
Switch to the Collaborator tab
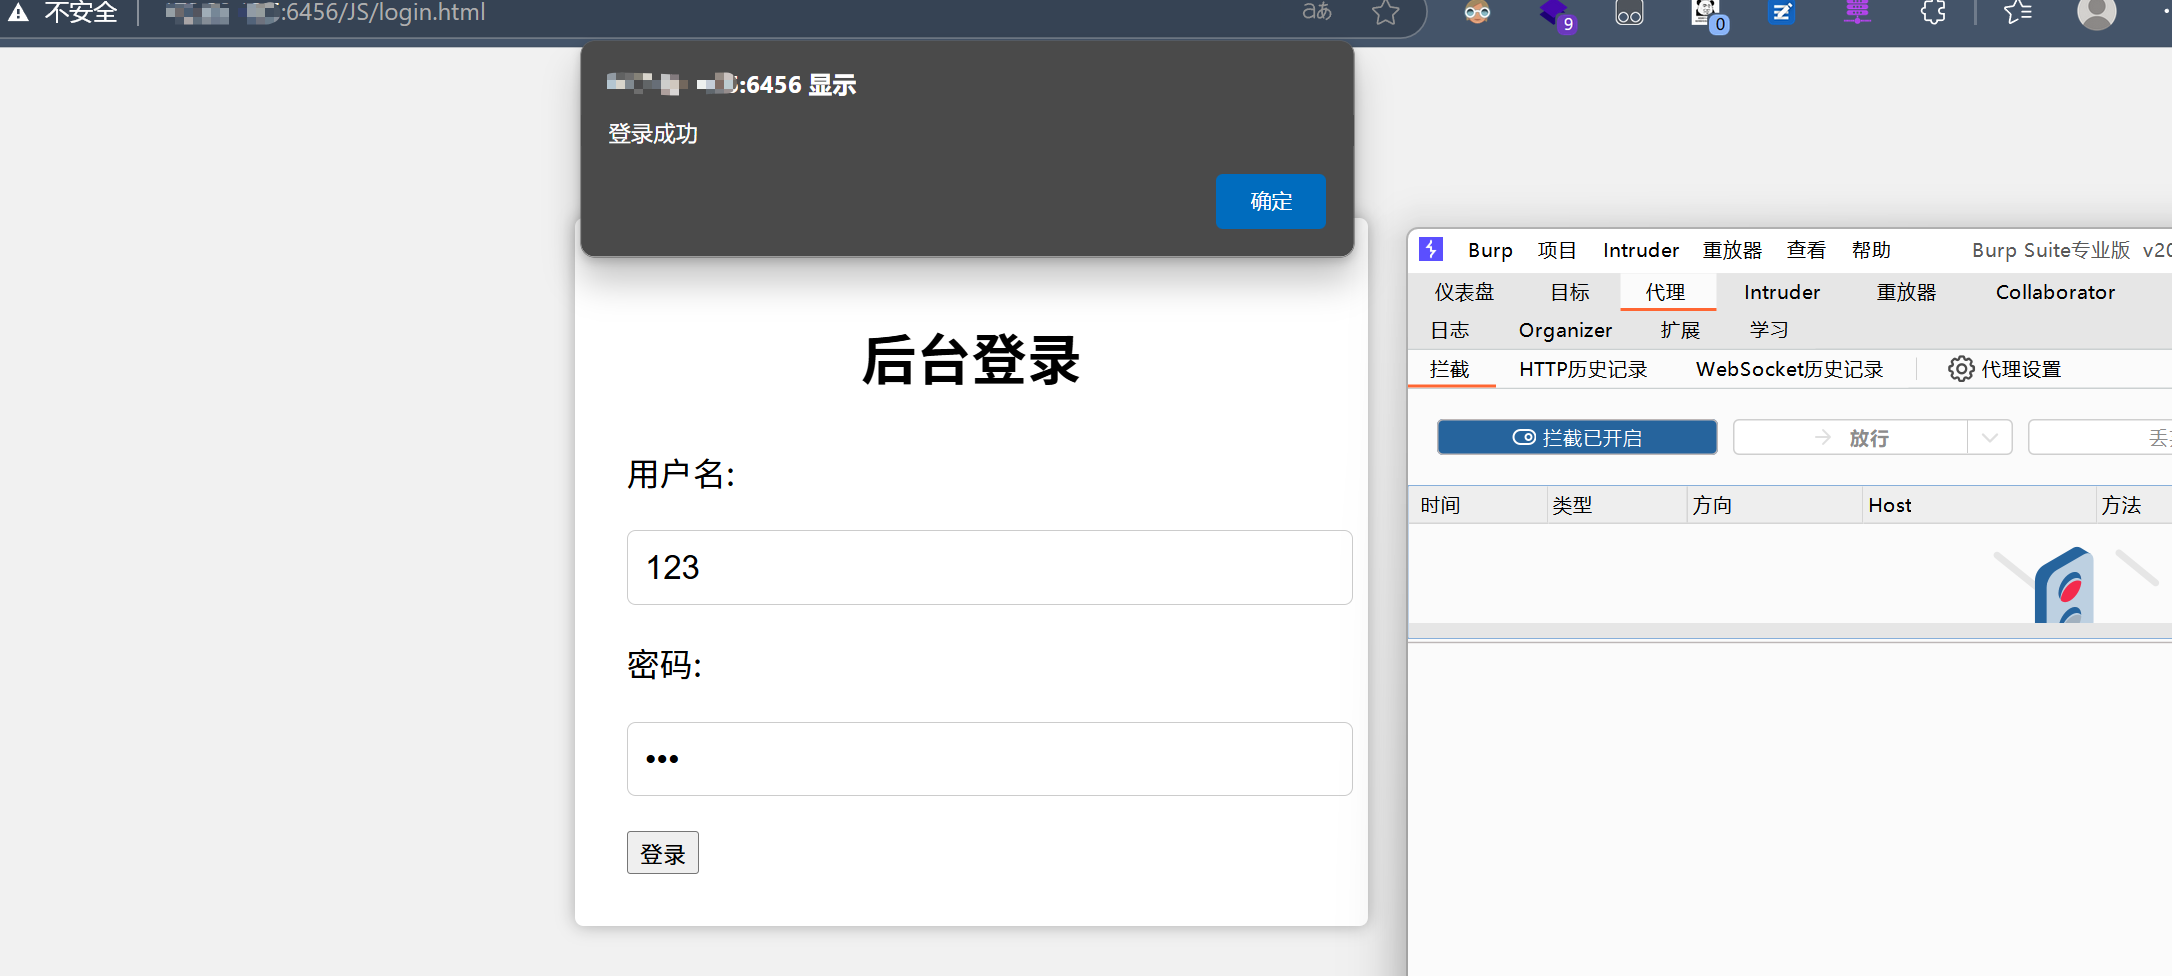[x=2055, y=292]
